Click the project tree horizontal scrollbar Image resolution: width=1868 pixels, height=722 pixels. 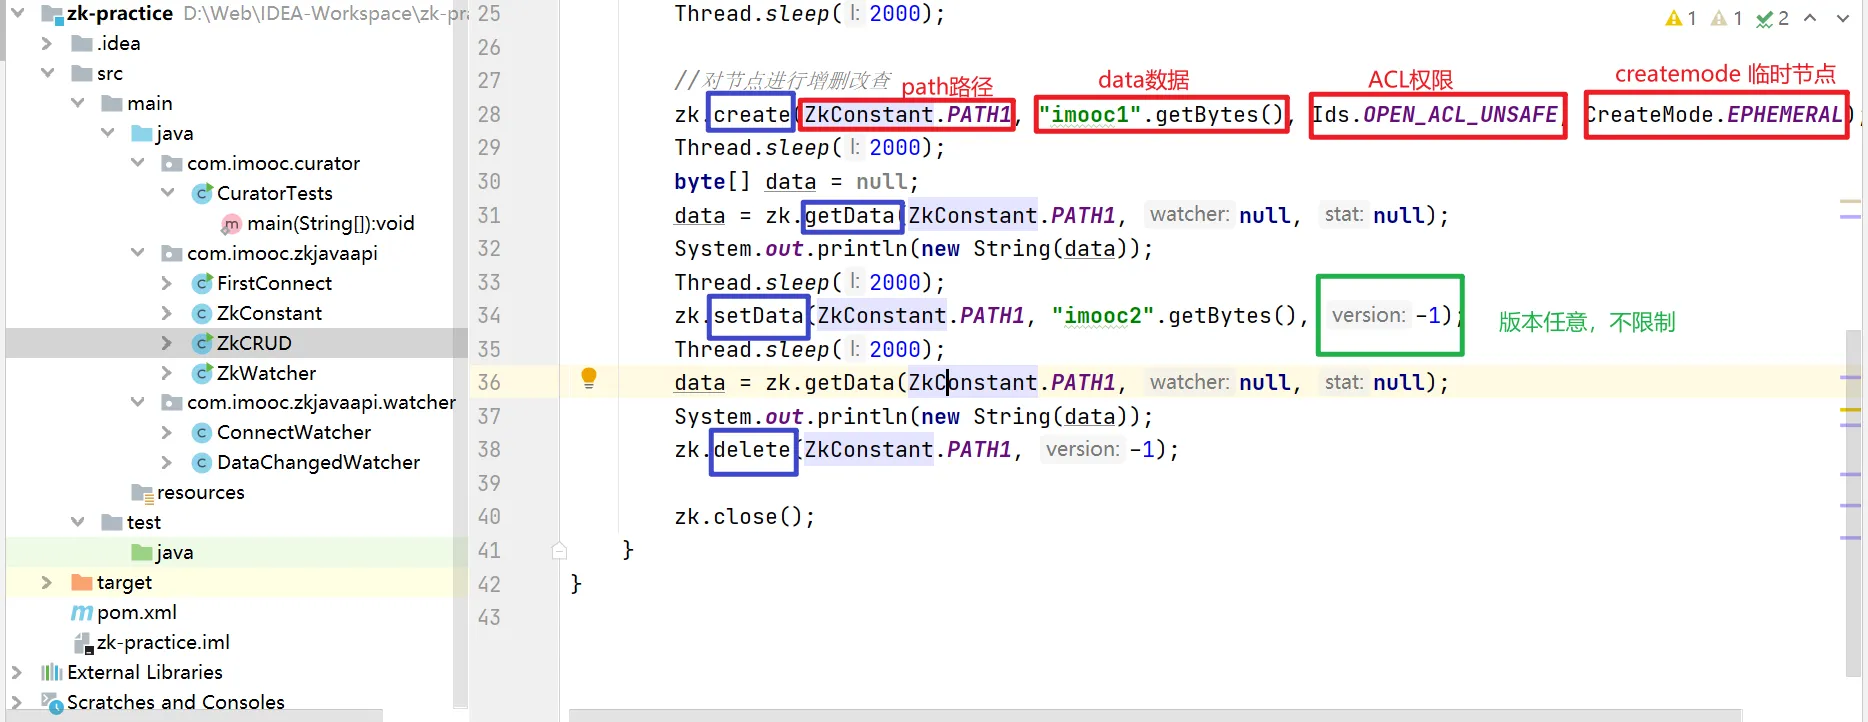[195, 716]
